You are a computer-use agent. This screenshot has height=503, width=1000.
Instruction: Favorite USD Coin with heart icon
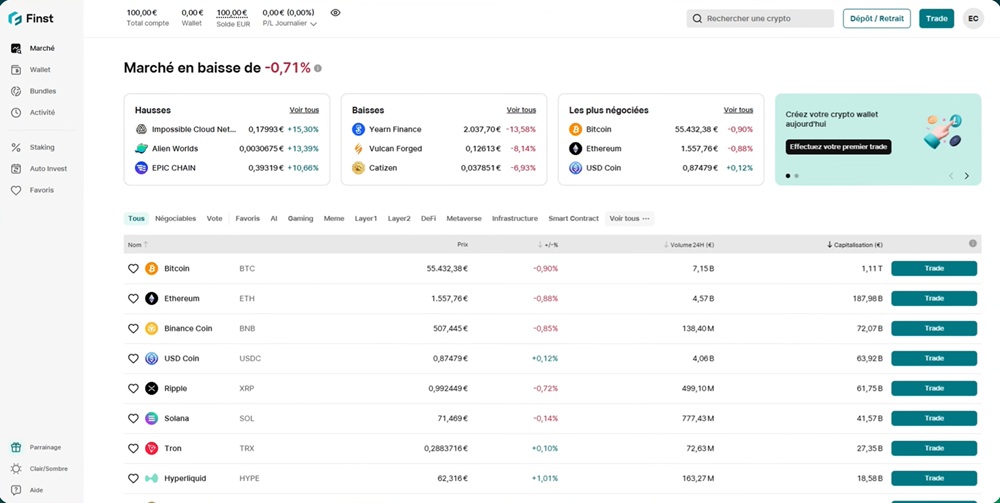click(133, 358)
